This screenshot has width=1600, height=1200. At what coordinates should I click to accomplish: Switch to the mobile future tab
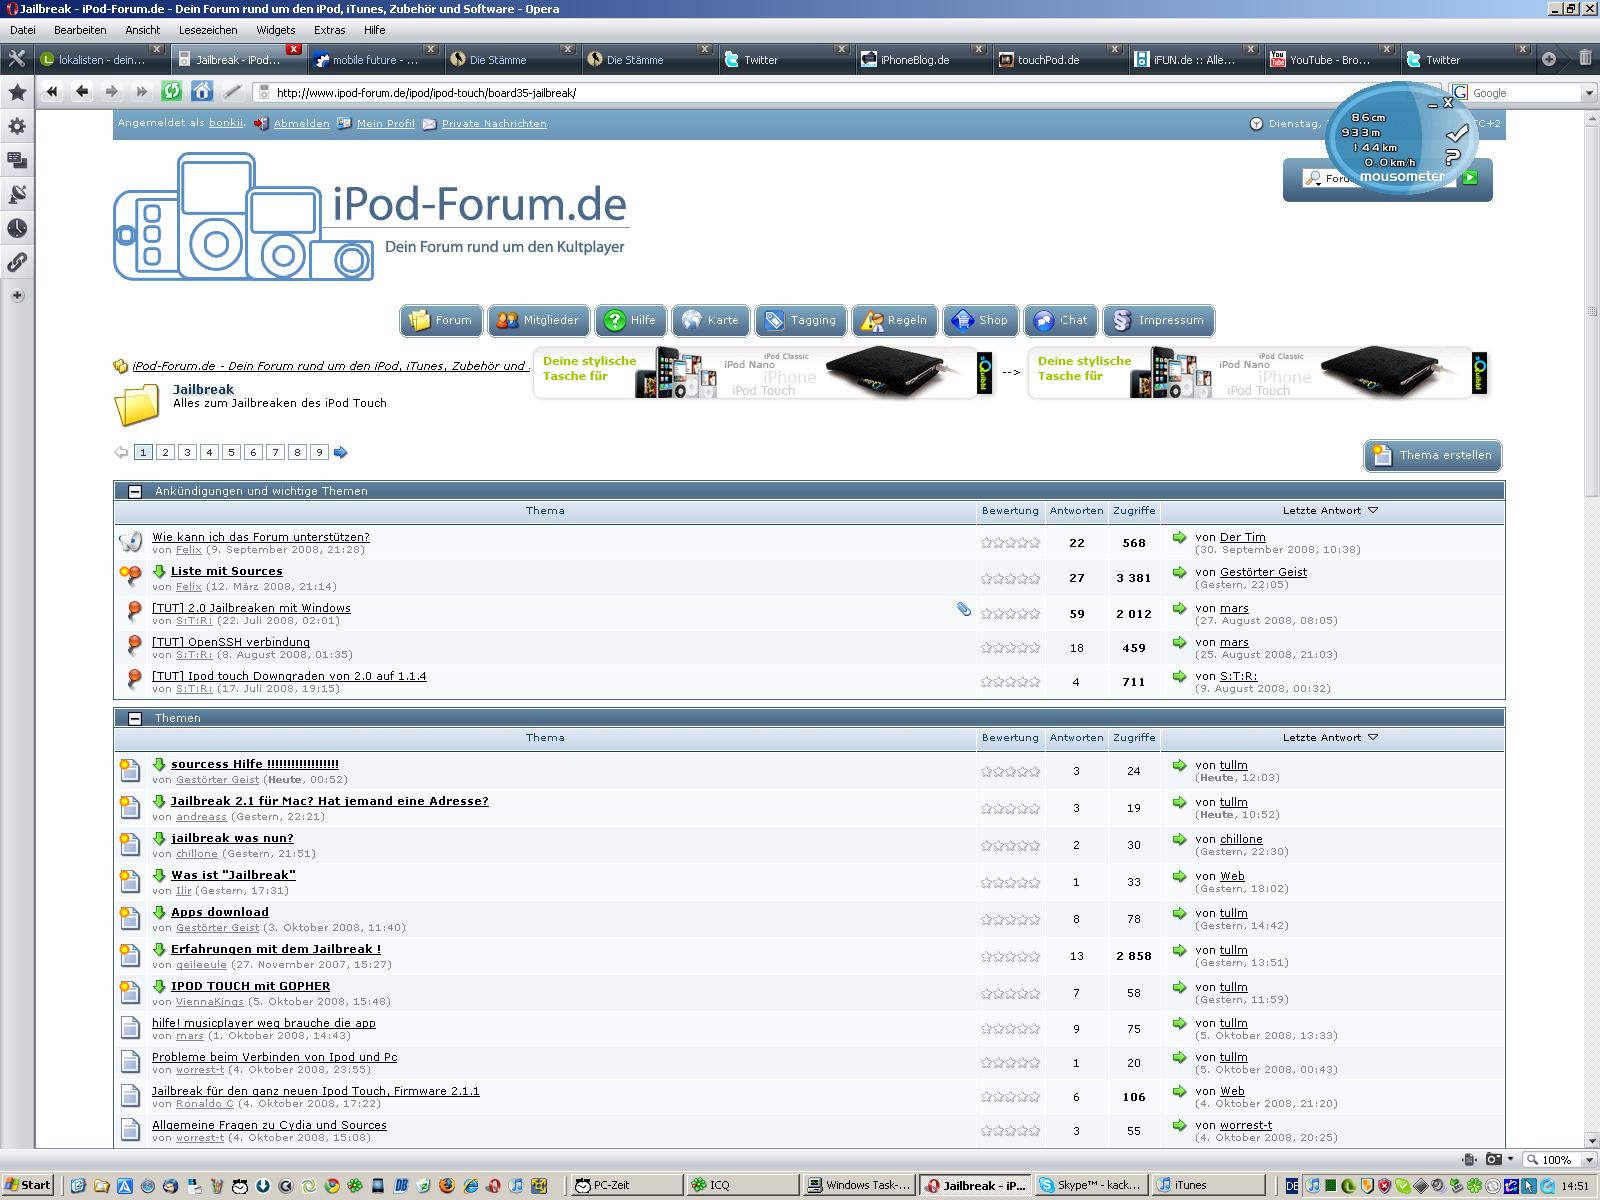tap(375, 59)
